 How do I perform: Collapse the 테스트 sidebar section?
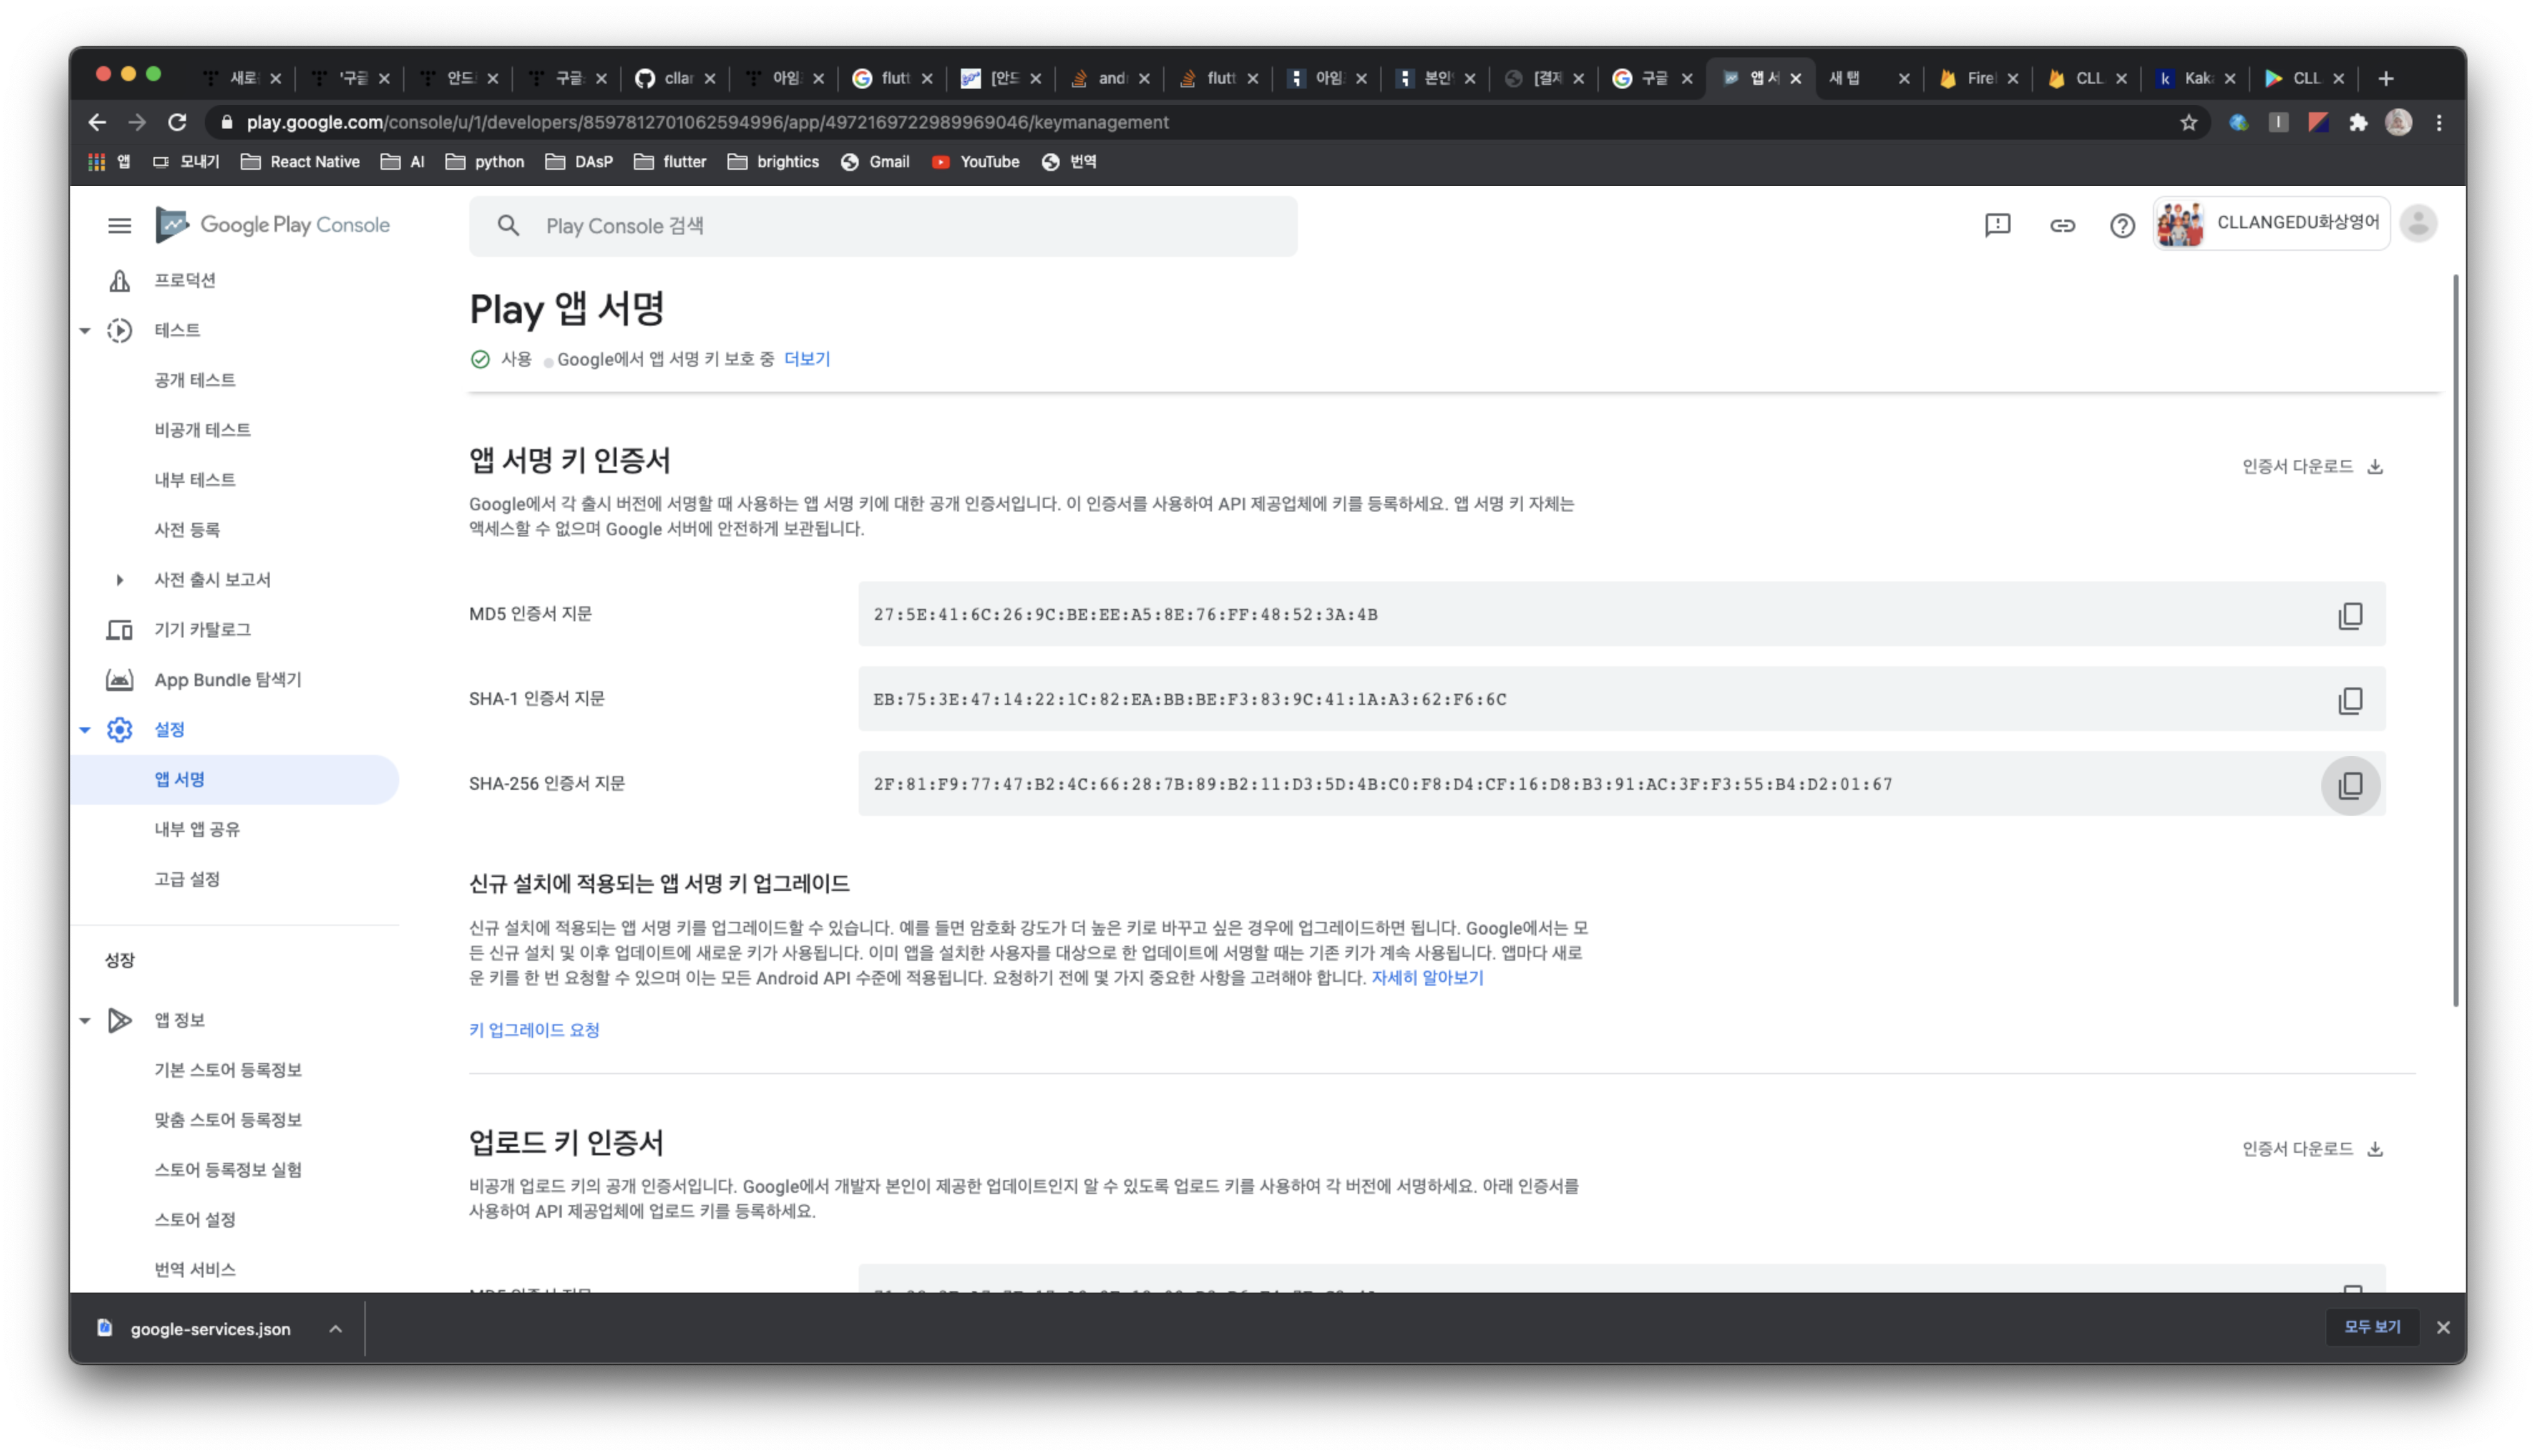85,330
